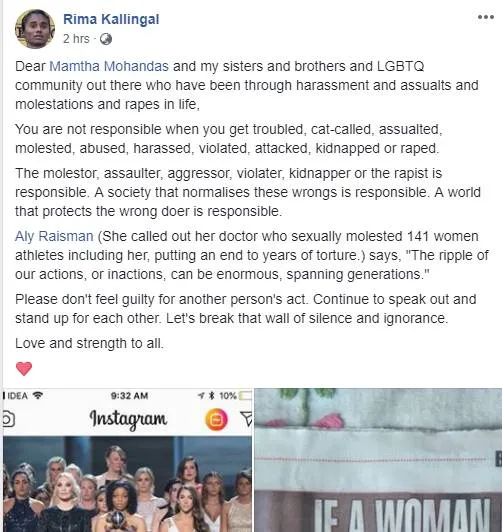Click the profile picture avatar
The image size is (502, 532).
tap(35, 29)
